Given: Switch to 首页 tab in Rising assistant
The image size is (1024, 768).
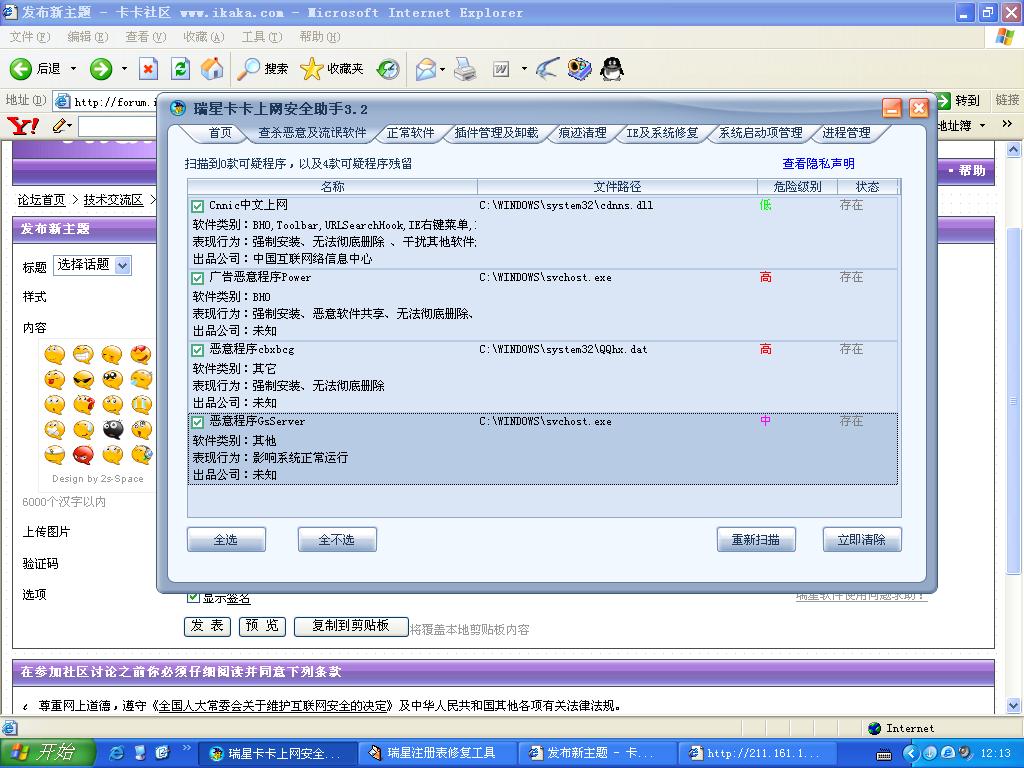Looking at the screenshot, I should [220, 133].
